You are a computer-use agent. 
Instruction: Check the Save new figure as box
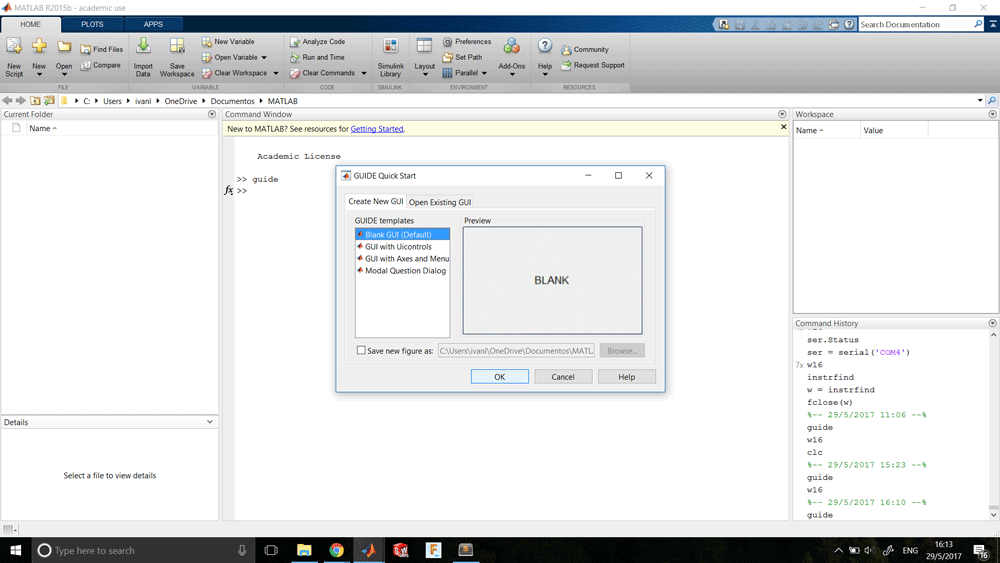point(361,350)
